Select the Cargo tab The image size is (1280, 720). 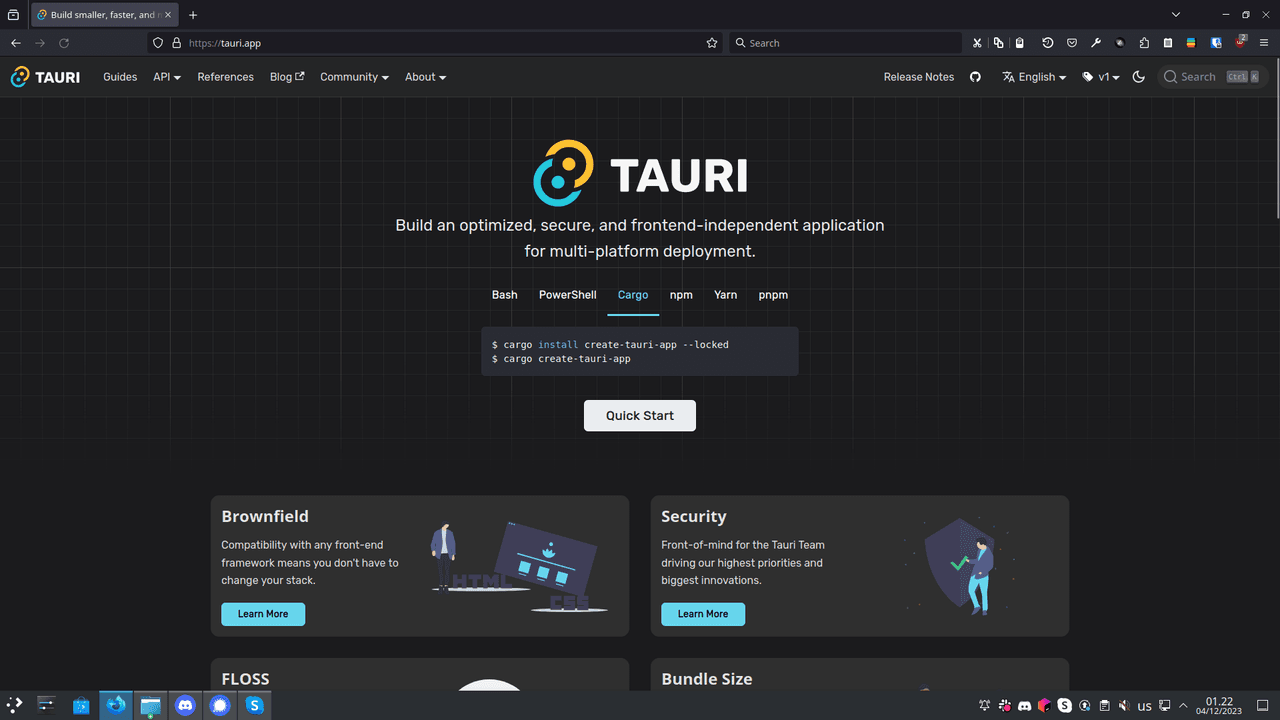(x=633, y=295)
